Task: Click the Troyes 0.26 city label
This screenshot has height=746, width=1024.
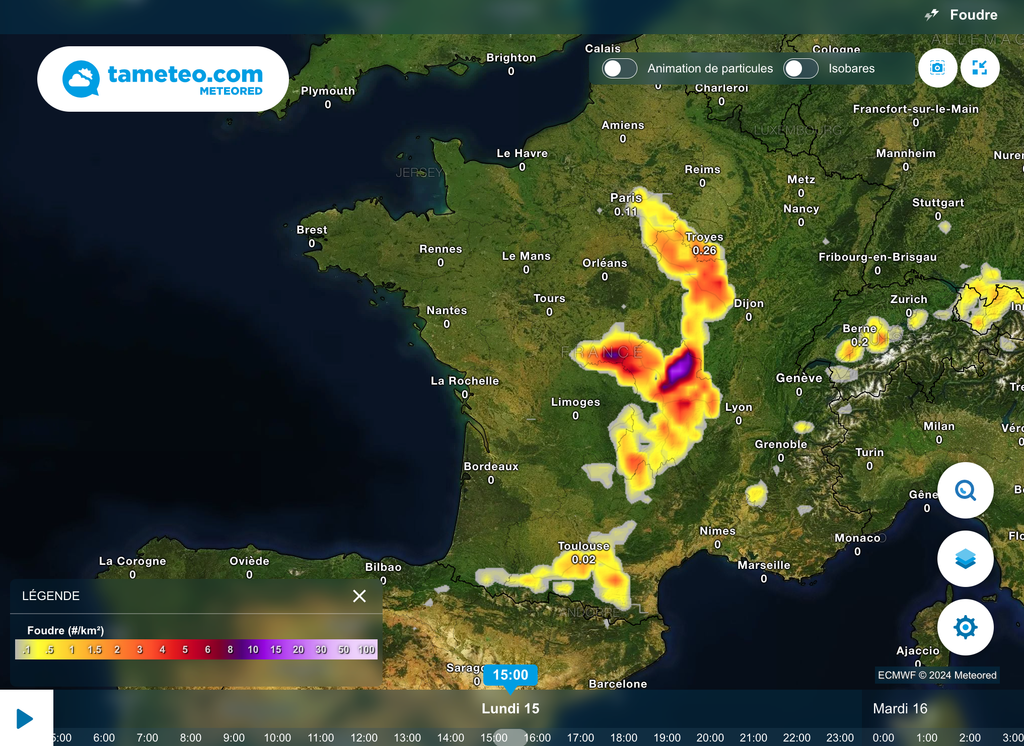Action: coord(704,243)
